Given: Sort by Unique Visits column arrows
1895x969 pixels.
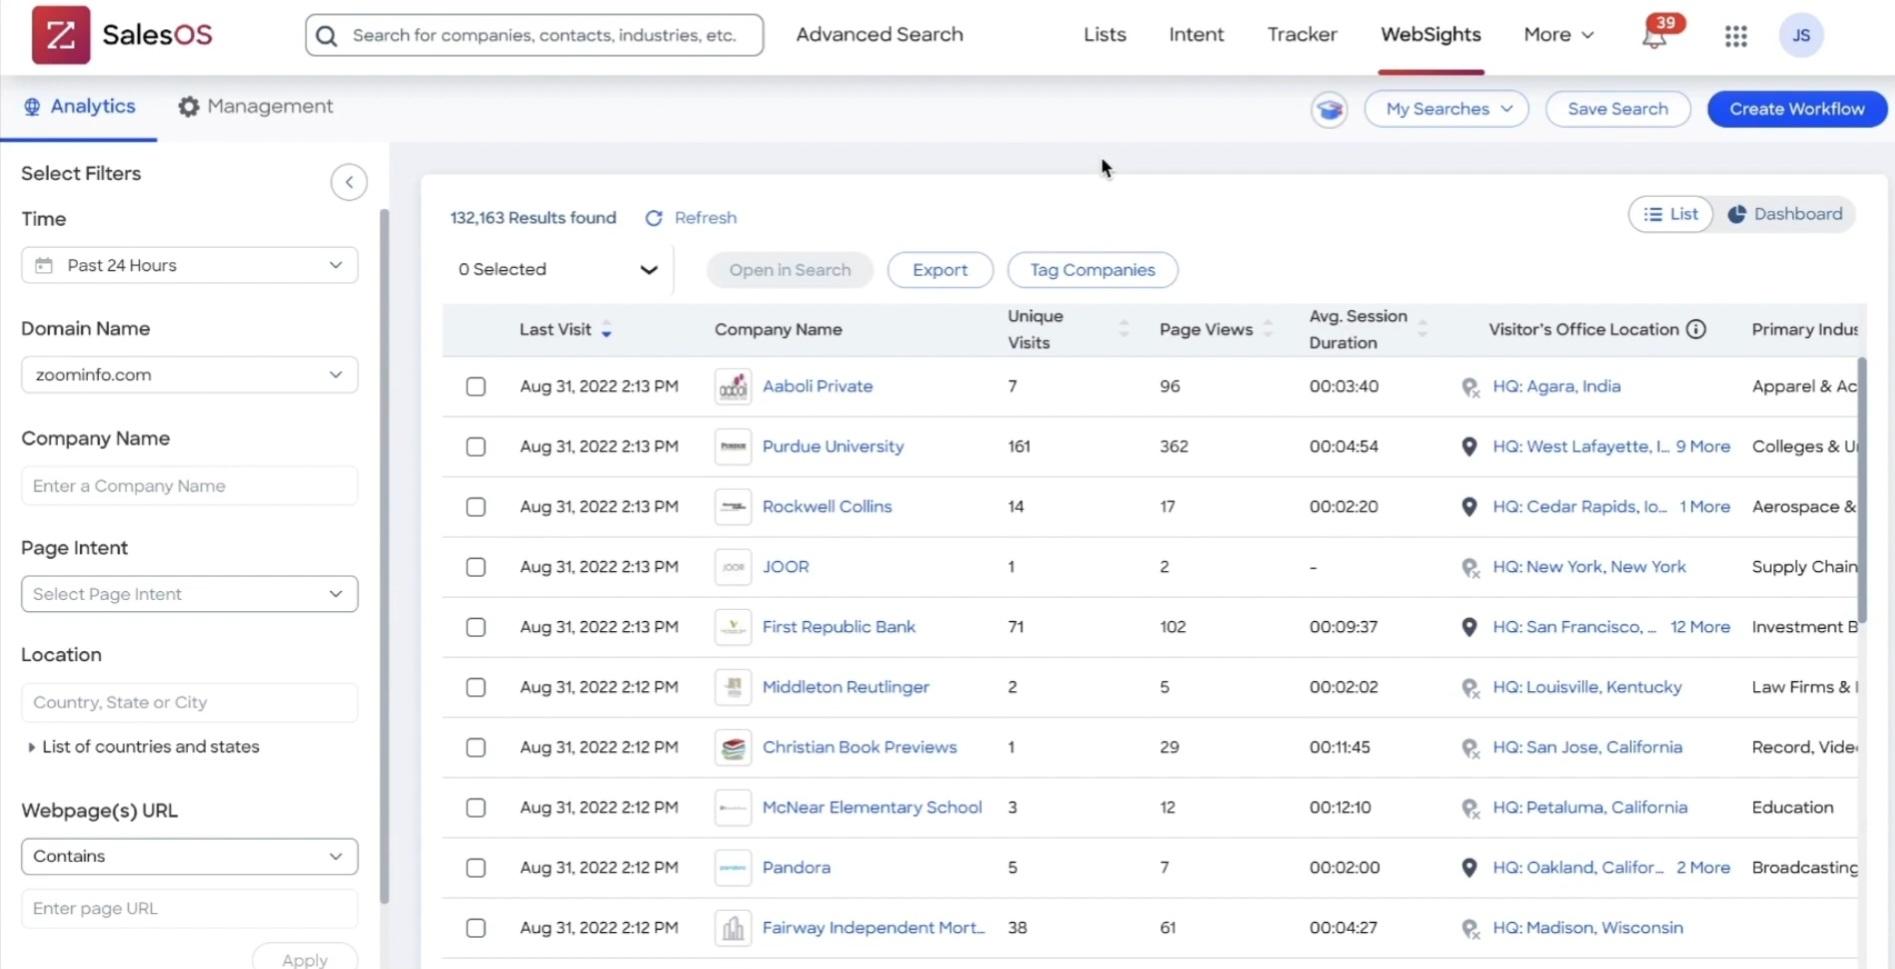Looking at the screenshot, I should click(x=1124, y=329).
